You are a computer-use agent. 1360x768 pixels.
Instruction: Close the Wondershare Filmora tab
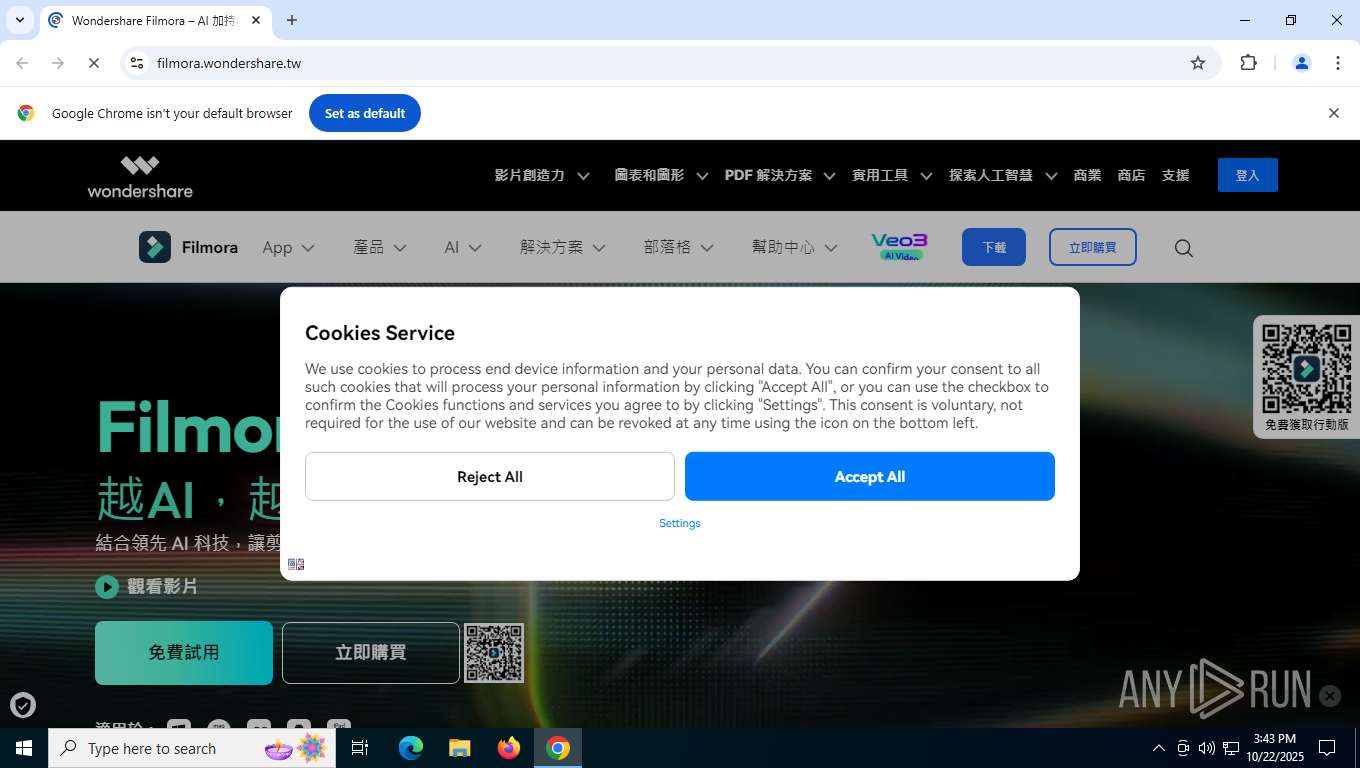(256, 20)
